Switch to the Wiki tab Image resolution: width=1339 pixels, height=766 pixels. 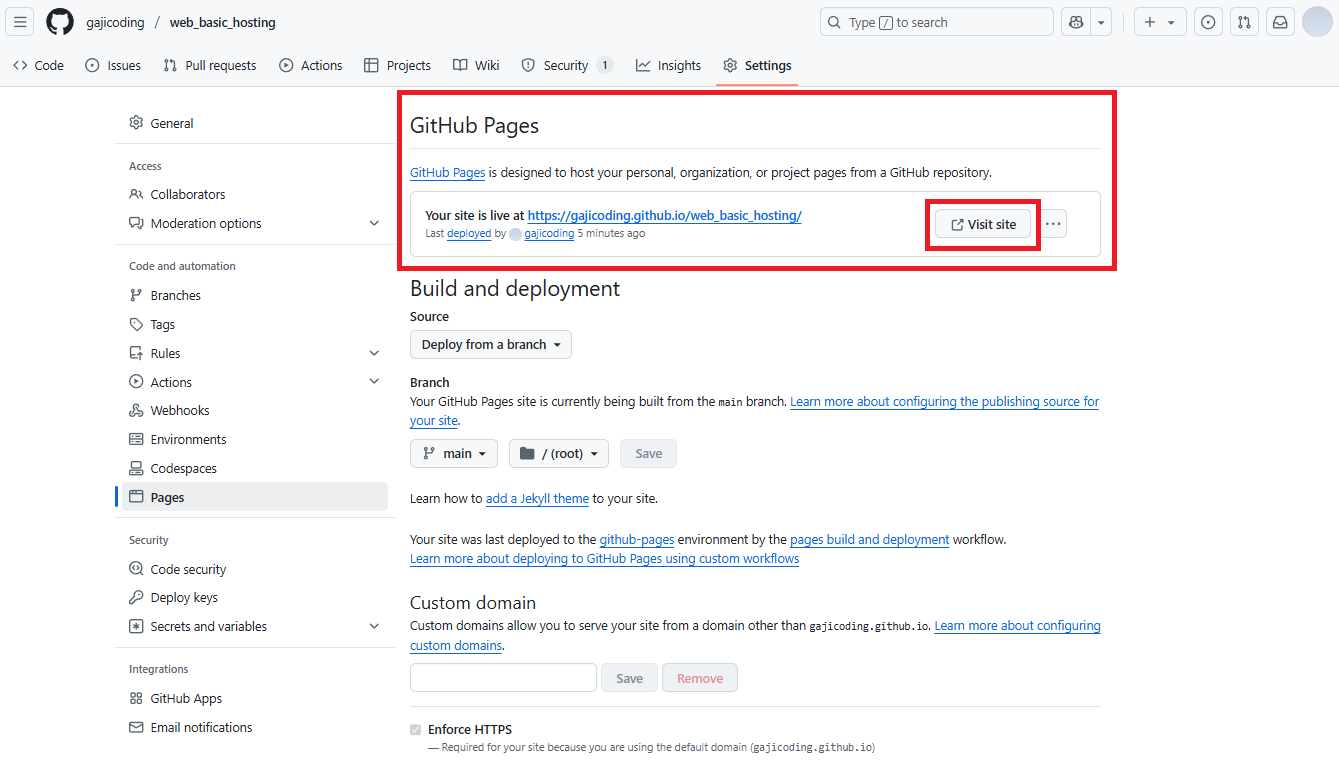coord(476,65)
